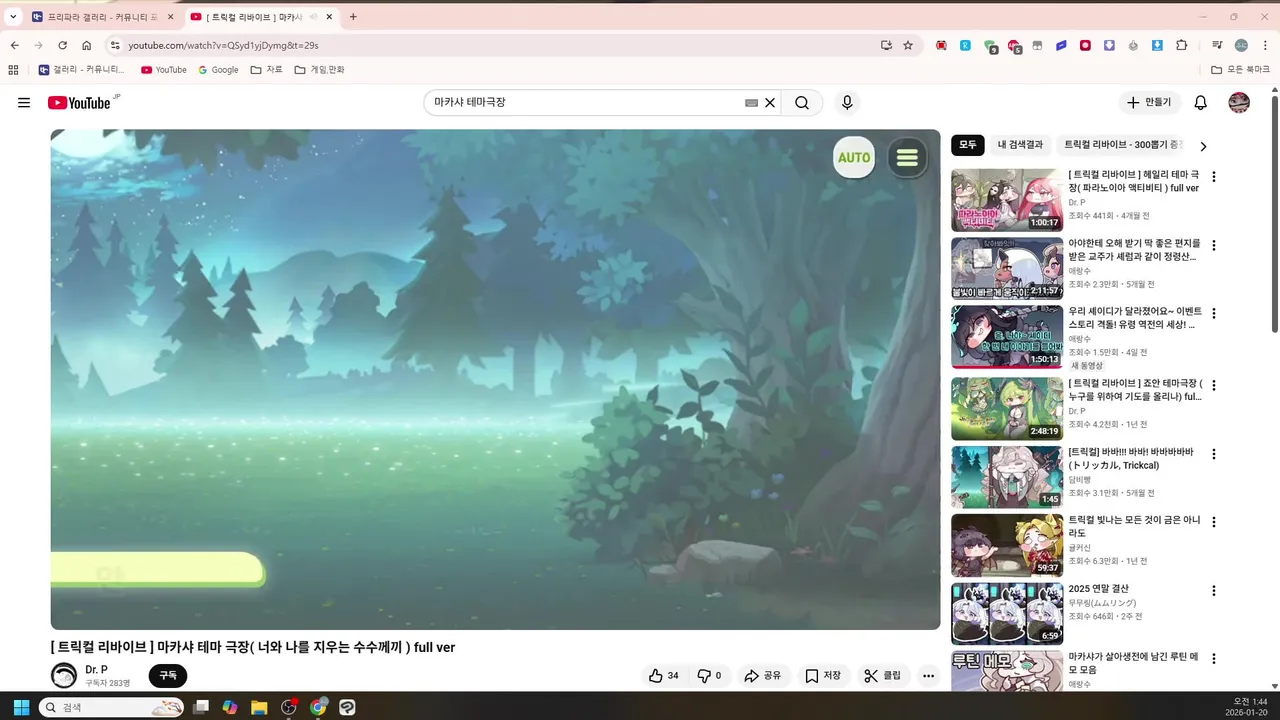Viewport: 1280px width, 720px height.
Task: Reload the current page
Action: coord(62,45)
